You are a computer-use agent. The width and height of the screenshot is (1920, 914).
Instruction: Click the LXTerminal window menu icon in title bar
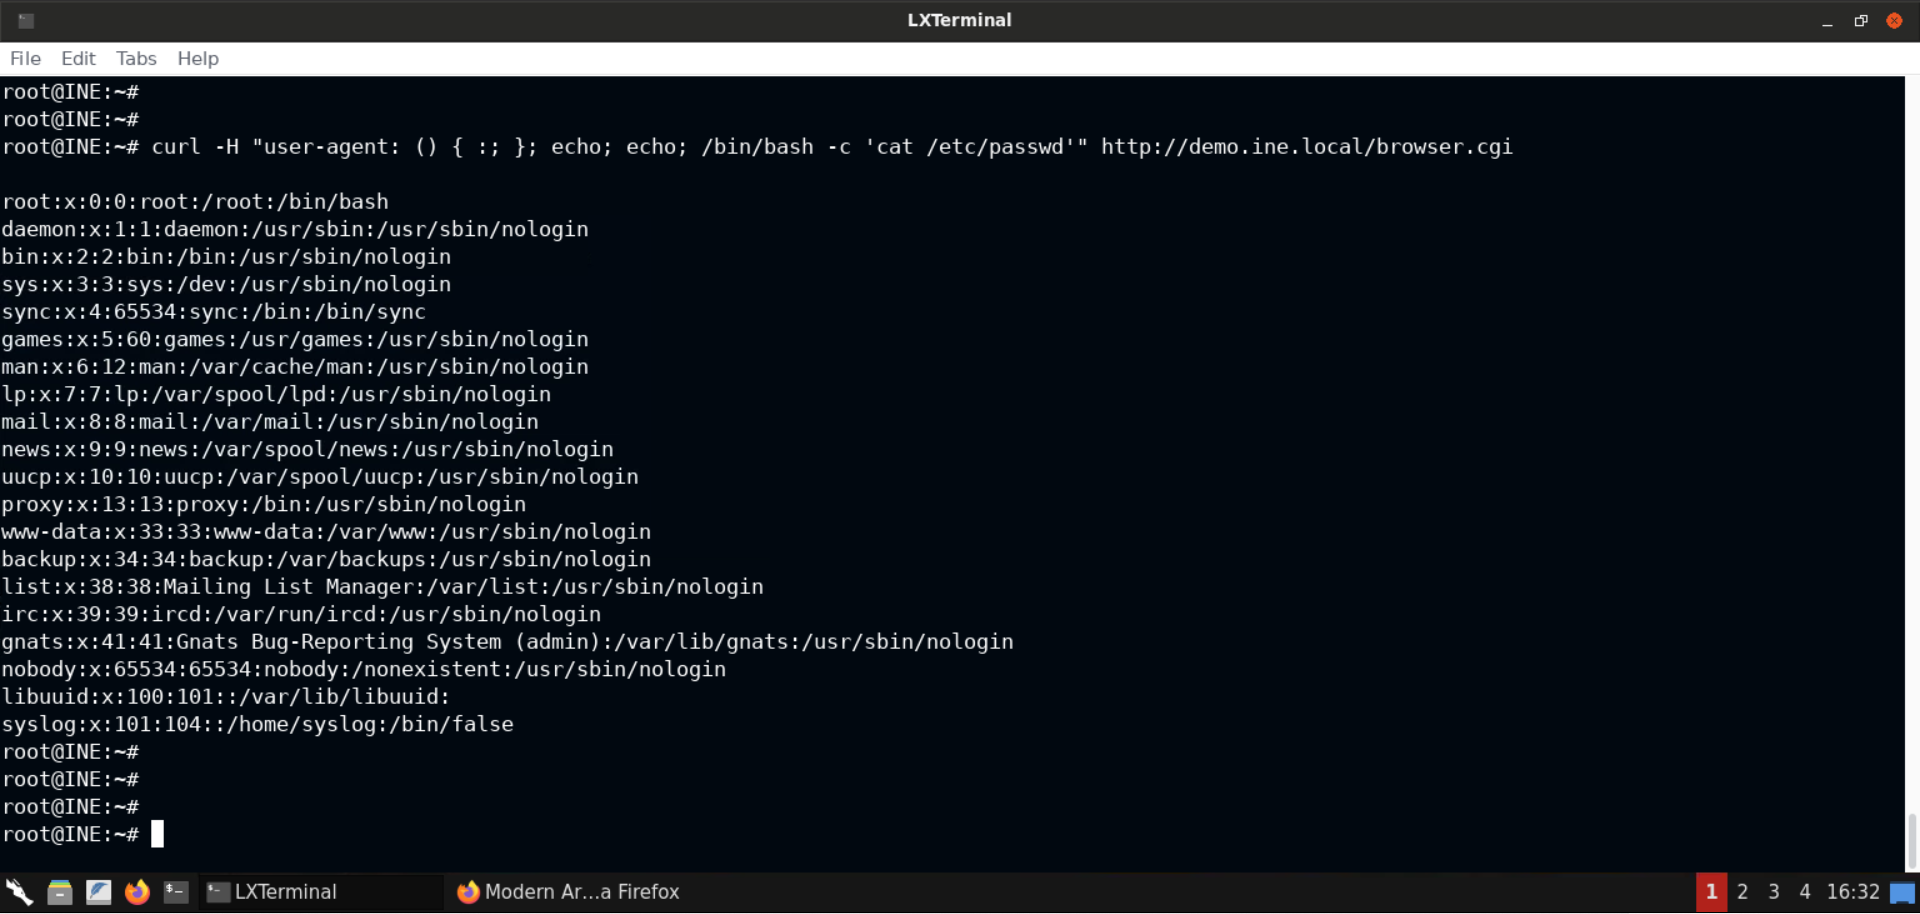[x=26, y=20]
